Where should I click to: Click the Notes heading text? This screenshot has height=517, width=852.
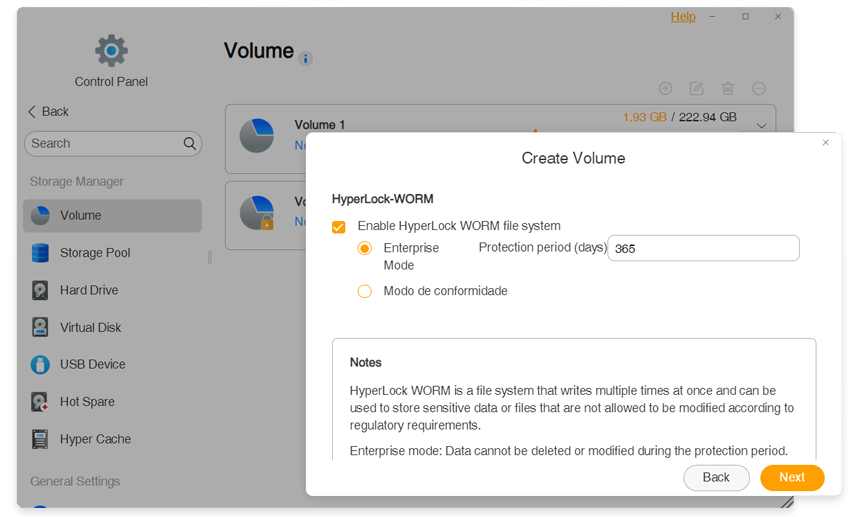tap(366, 363)
